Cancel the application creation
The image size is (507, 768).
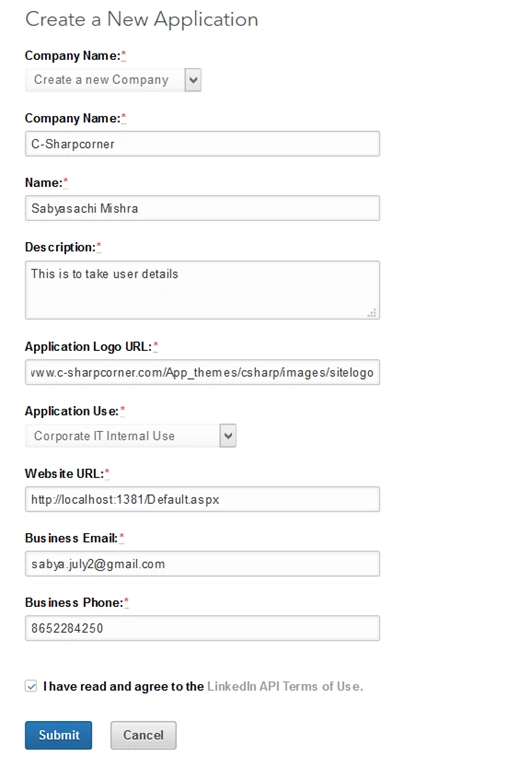pos(143,735)
